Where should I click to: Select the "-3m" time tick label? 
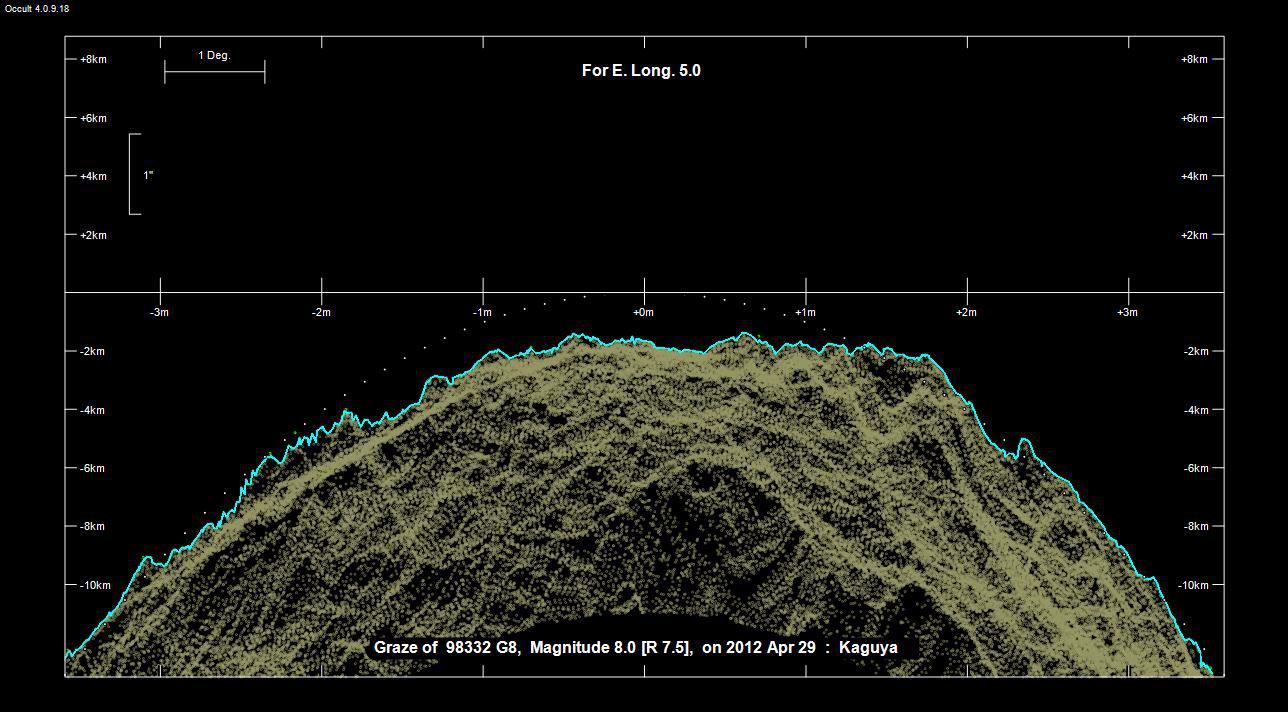[x=159, y=312]
